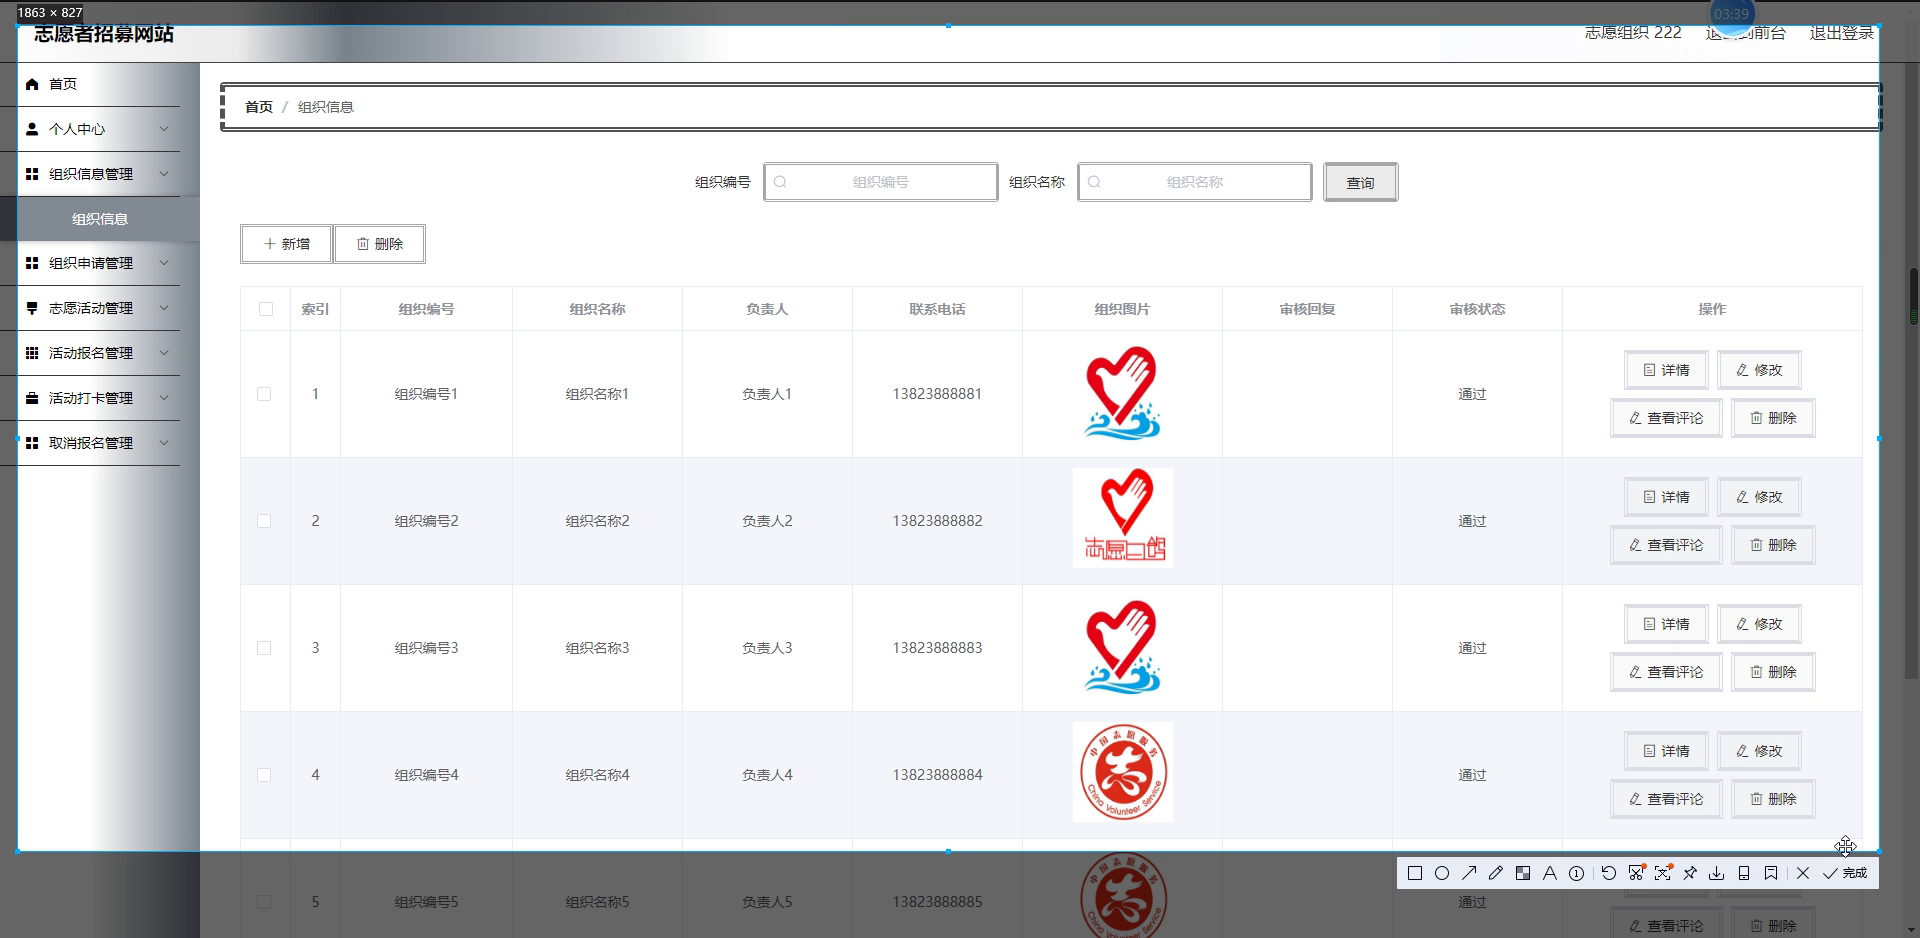
Task: Select the arrow annotation tool
Action: 1469,873
